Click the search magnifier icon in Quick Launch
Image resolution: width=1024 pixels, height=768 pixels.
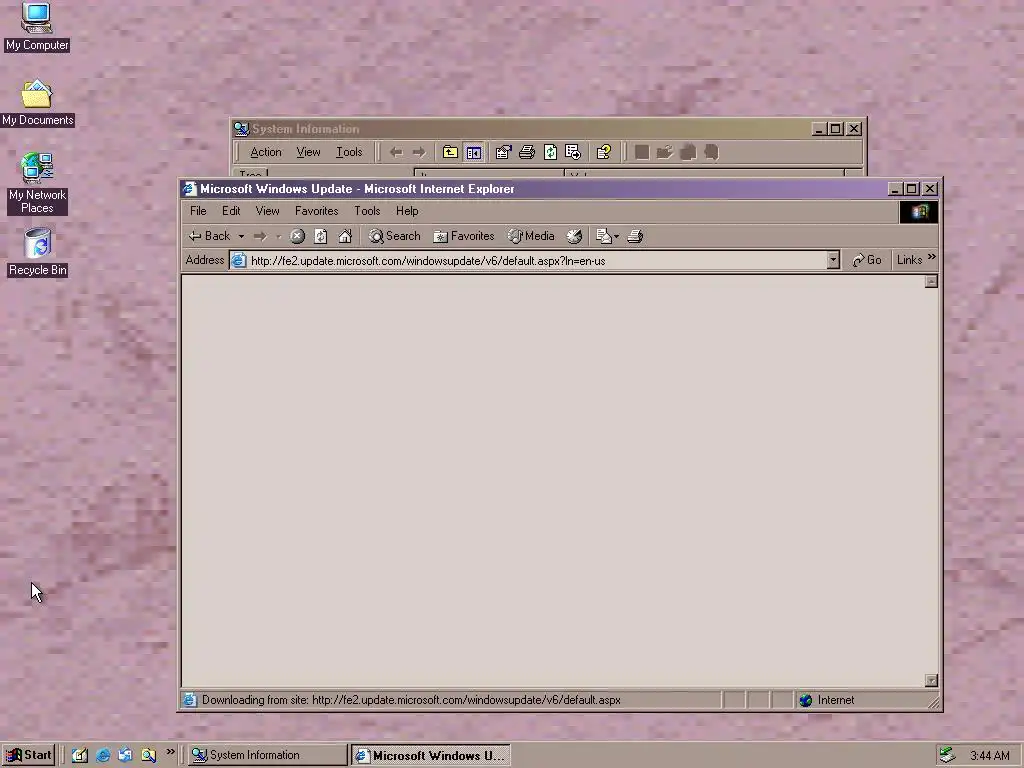click(x=148, y=756)
